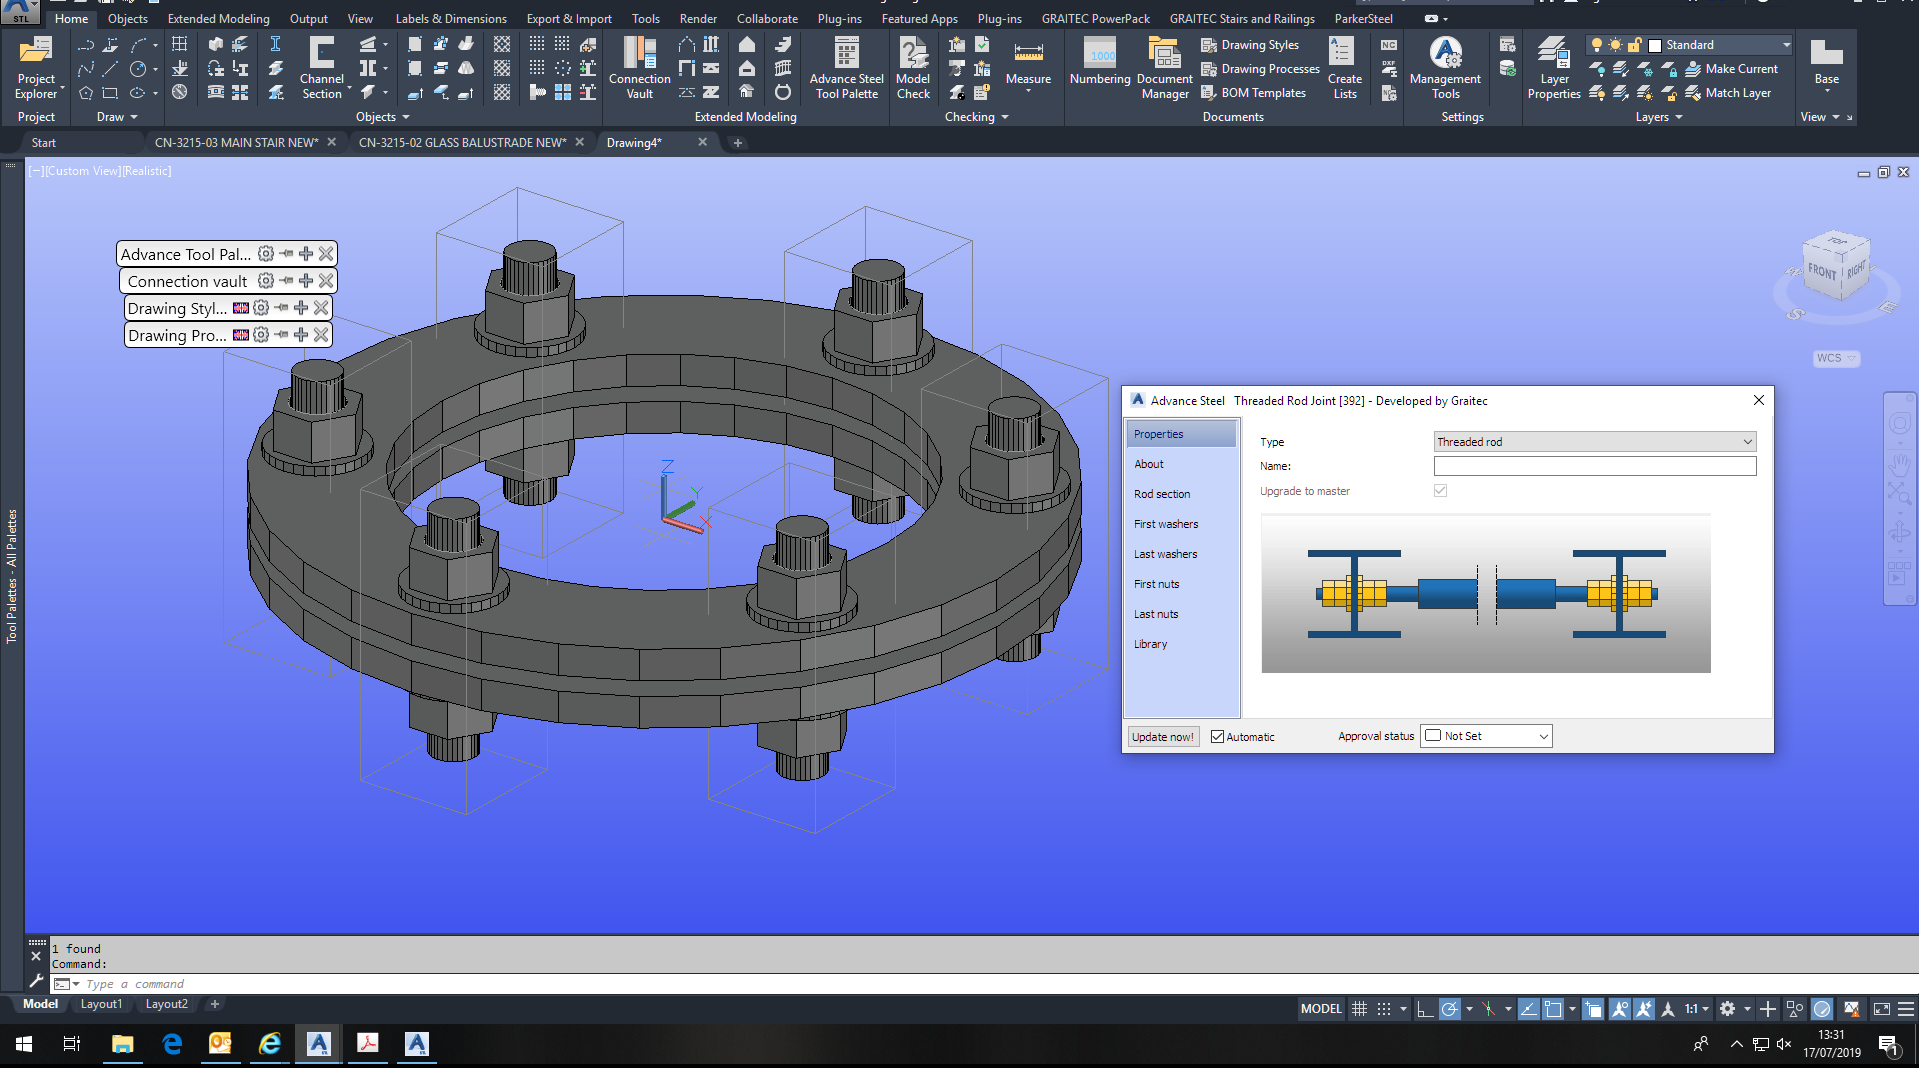Open Management Tools
The width and height of the screenshot is (1919, 1068).
tap(1445, 67)
